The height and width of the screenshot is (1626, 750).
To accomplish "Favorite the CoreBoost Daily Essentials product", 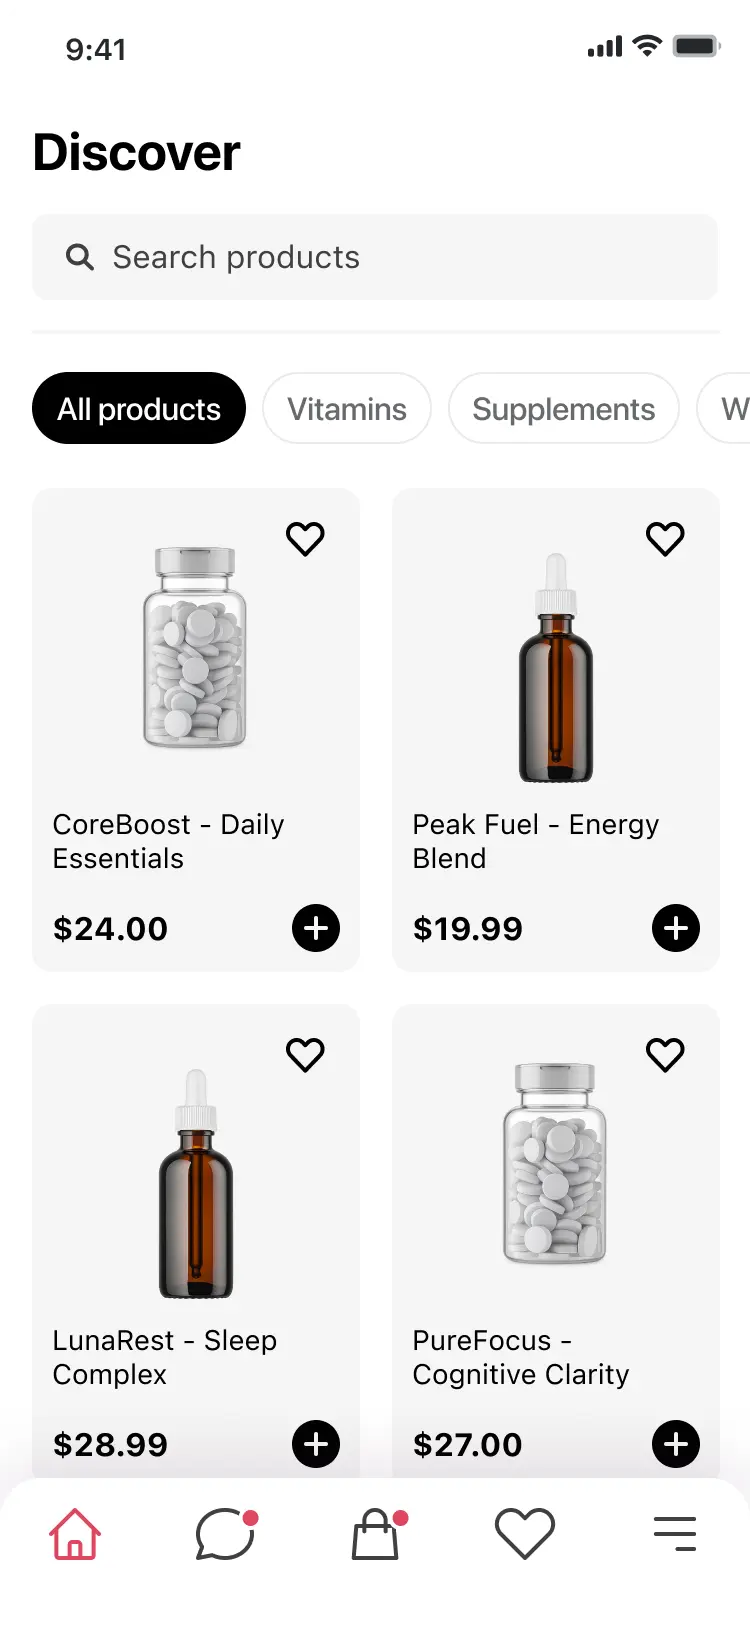I will click(305, 539).
